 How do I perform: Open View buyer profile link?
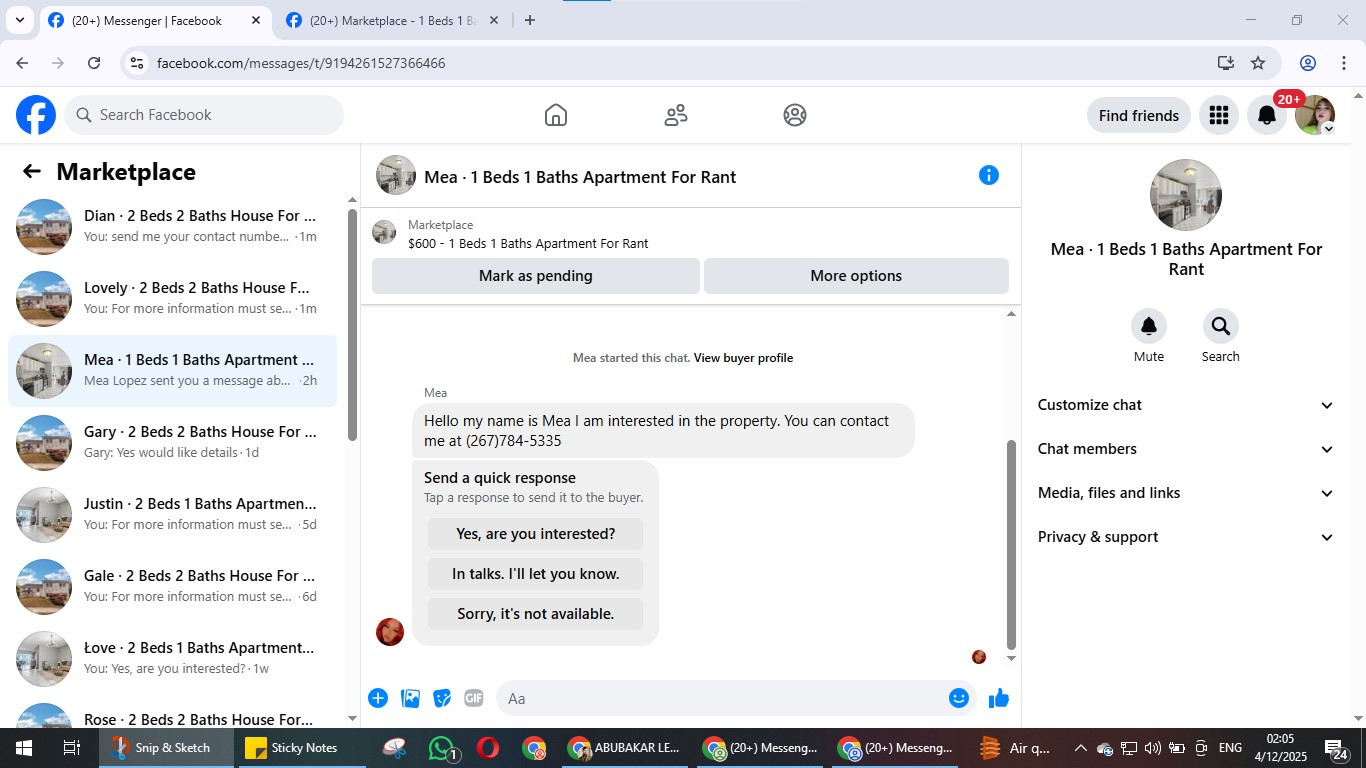click(x=743, y=358)
